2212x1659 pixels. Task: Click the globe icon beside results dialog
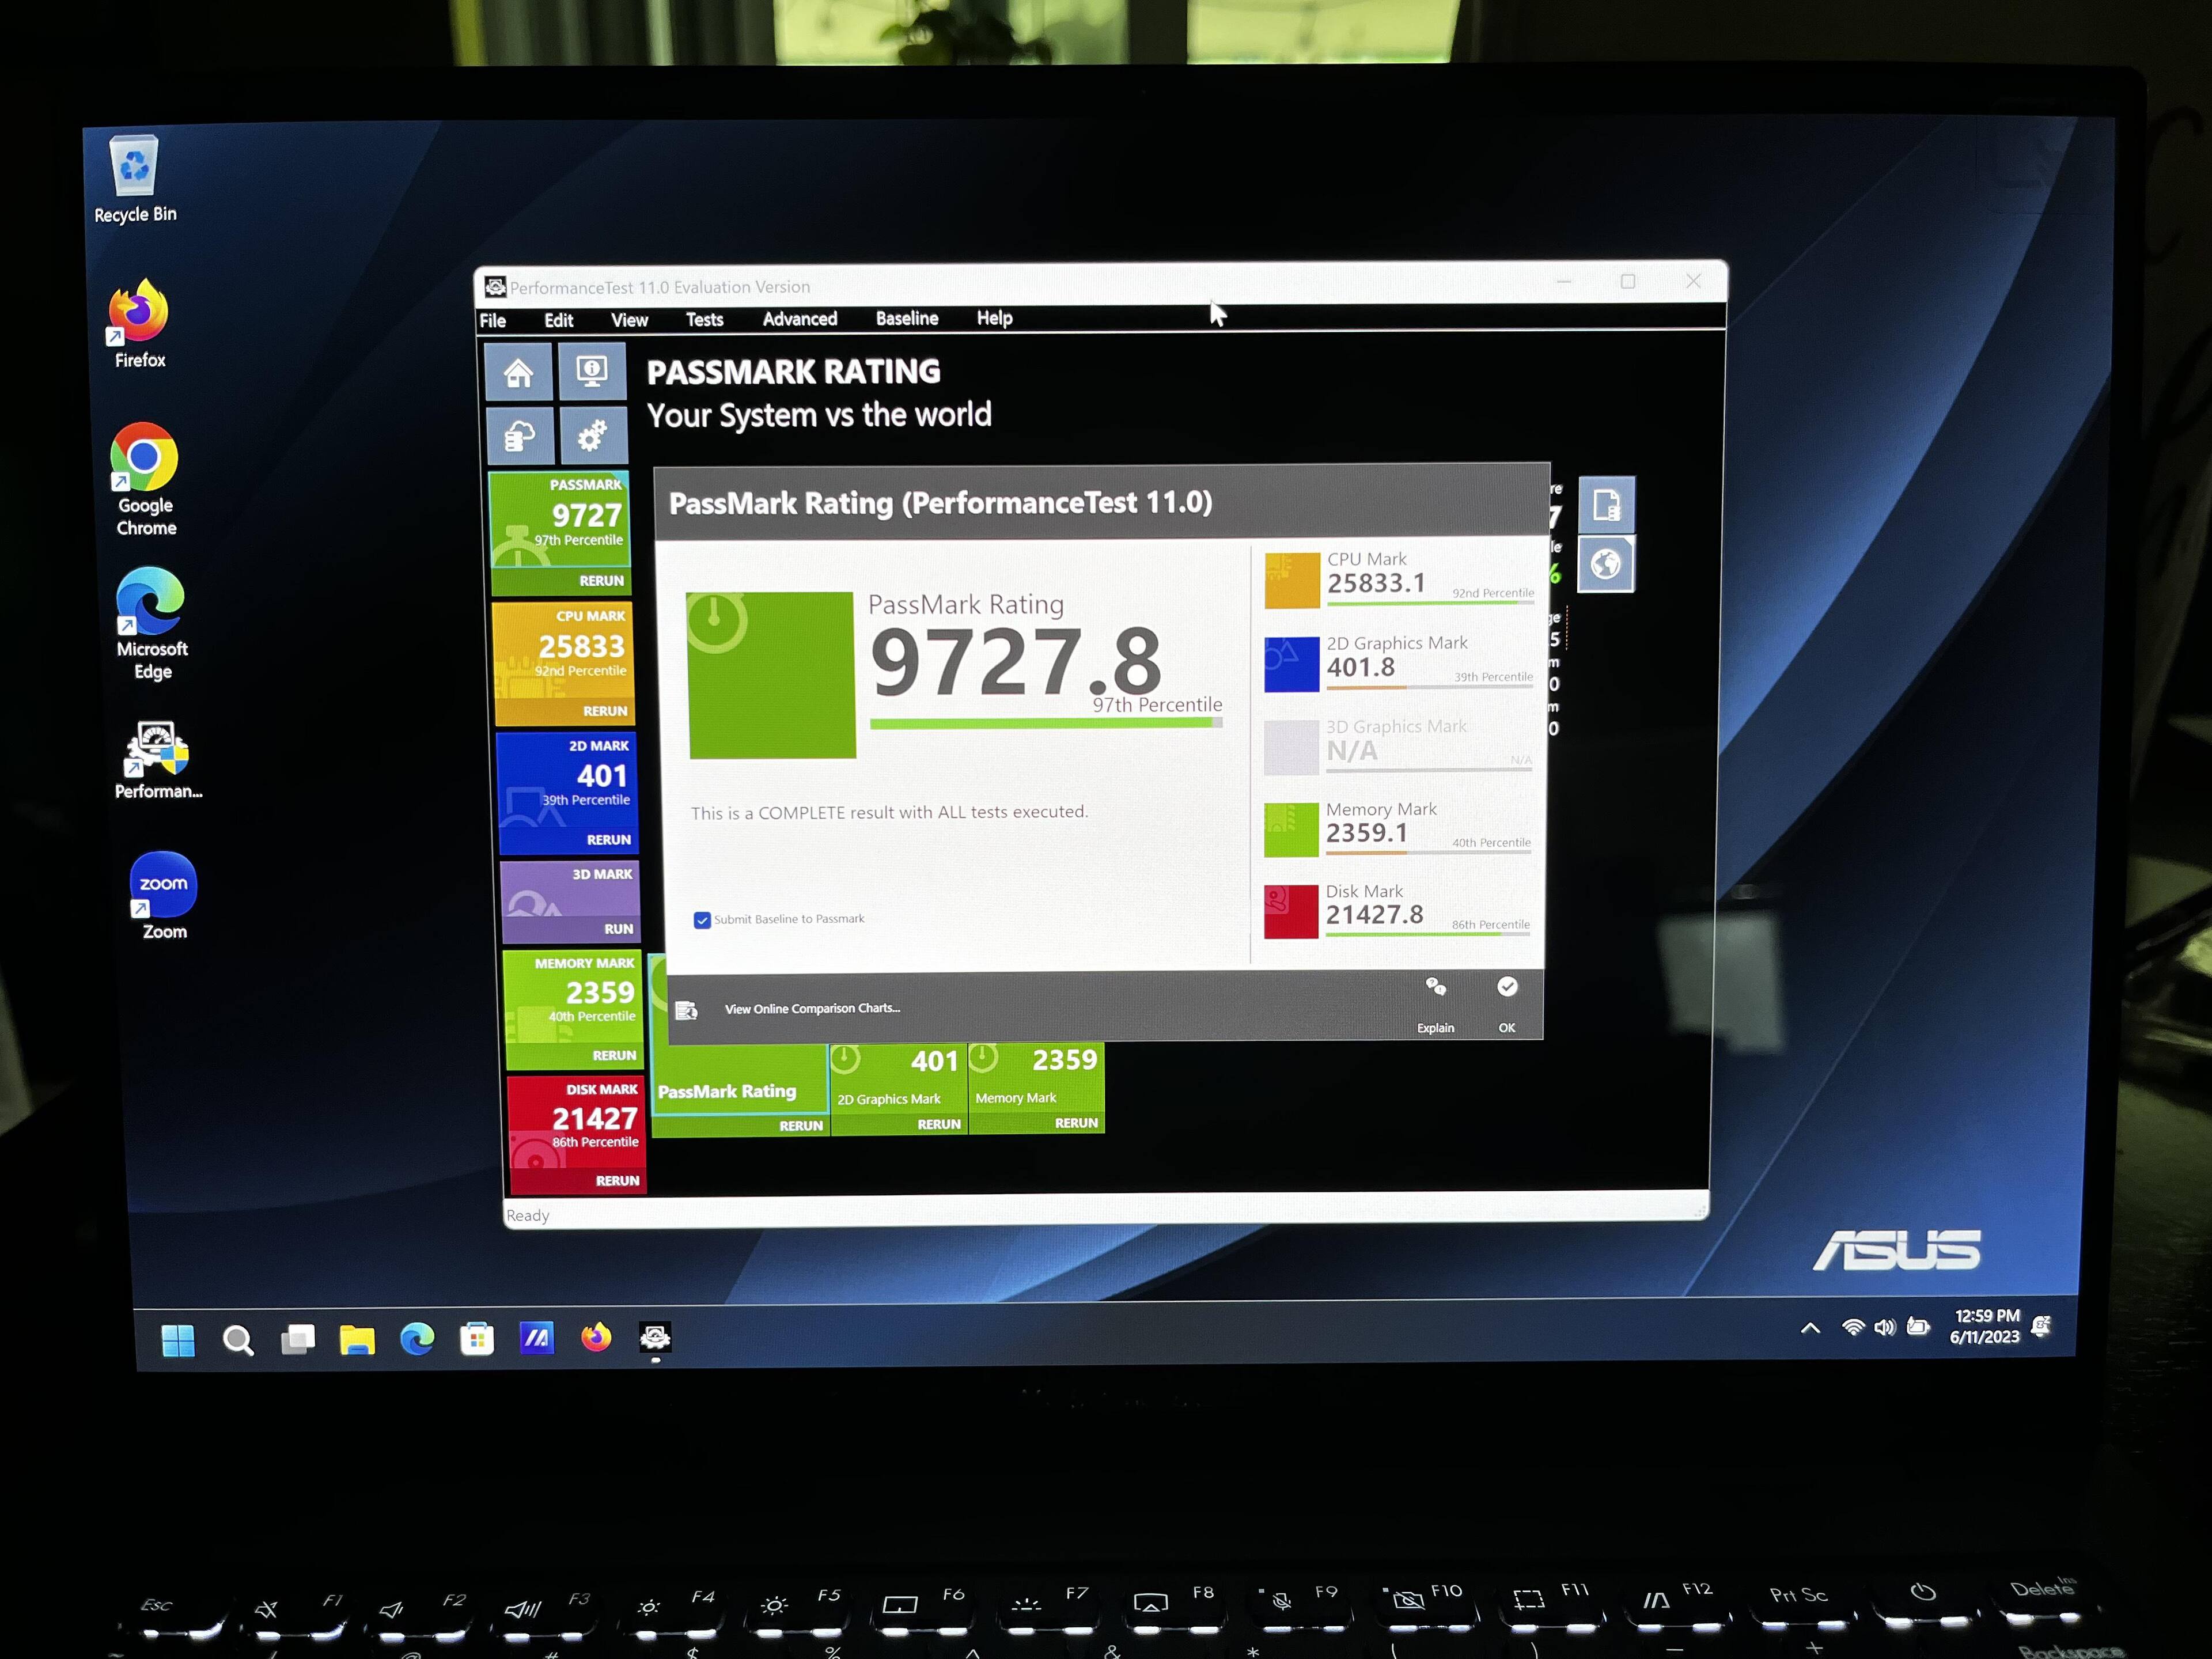click(x=1606, y=564)
